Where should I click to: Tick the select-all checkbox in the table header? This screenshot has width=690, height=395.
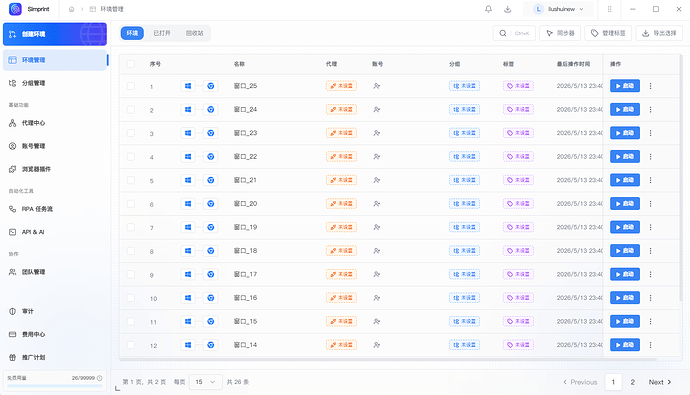[x=131, y=64]
